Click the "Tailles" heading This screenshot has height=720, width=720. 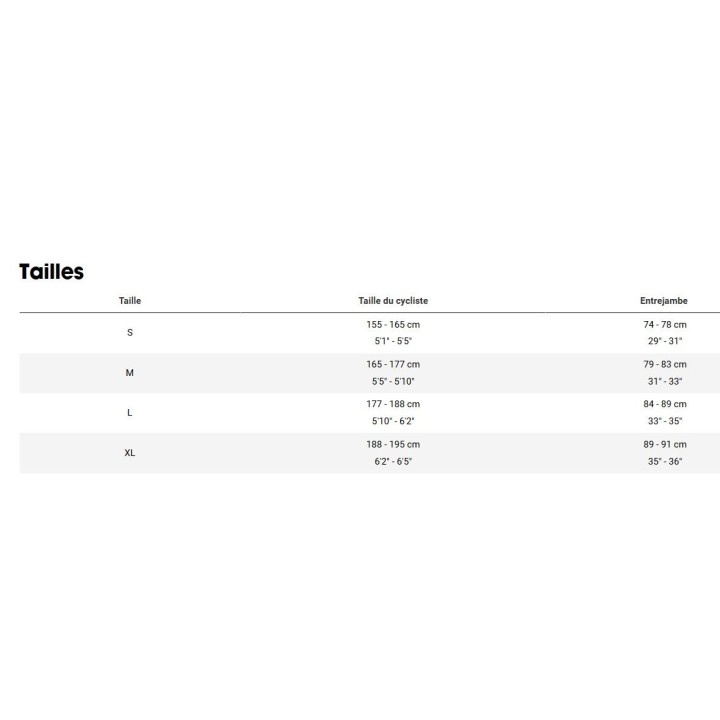pyautogui.click(x=51, y=272)
